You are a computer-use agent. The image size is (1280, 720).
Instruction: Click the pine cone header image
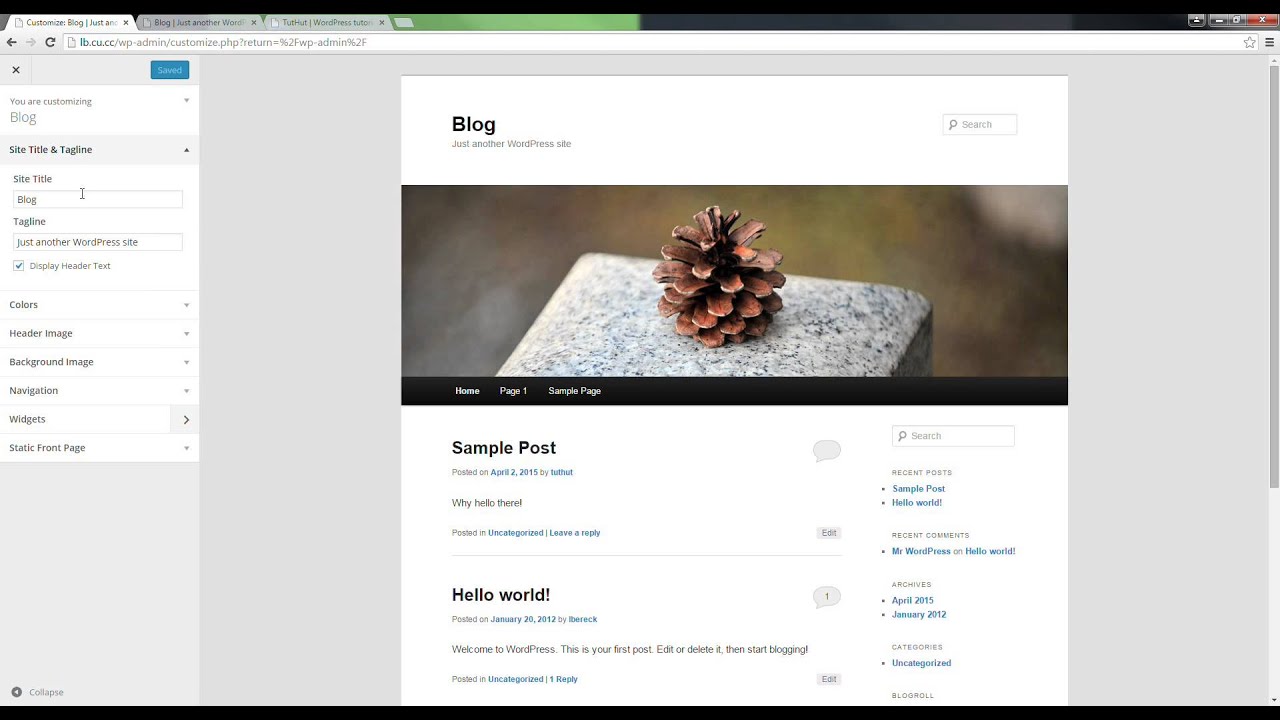(x=734, y=281)
